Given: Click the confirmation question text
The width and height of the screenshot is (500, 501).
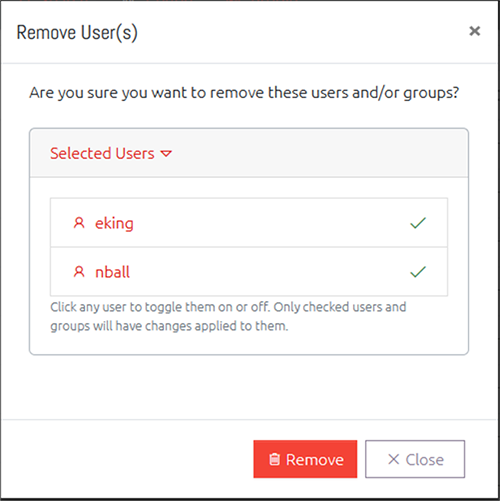Looking at the screenshot, I should click(244, 93).
